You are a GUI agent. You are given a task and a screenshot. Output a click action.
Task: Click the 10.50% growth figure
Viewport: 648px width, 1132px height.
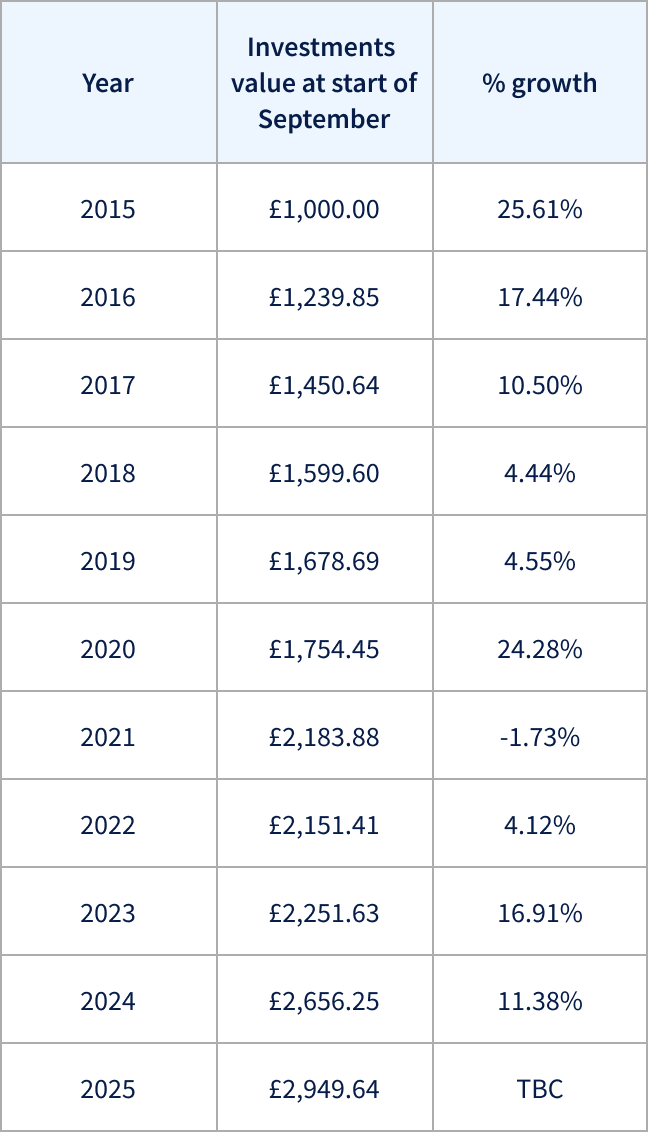540,386
